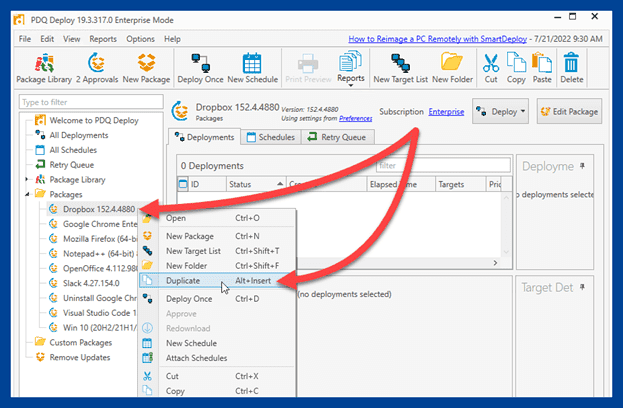The width and height of the screenshot is (623, 408).
Task: Pin the Target Details panel
Action: 582,287
